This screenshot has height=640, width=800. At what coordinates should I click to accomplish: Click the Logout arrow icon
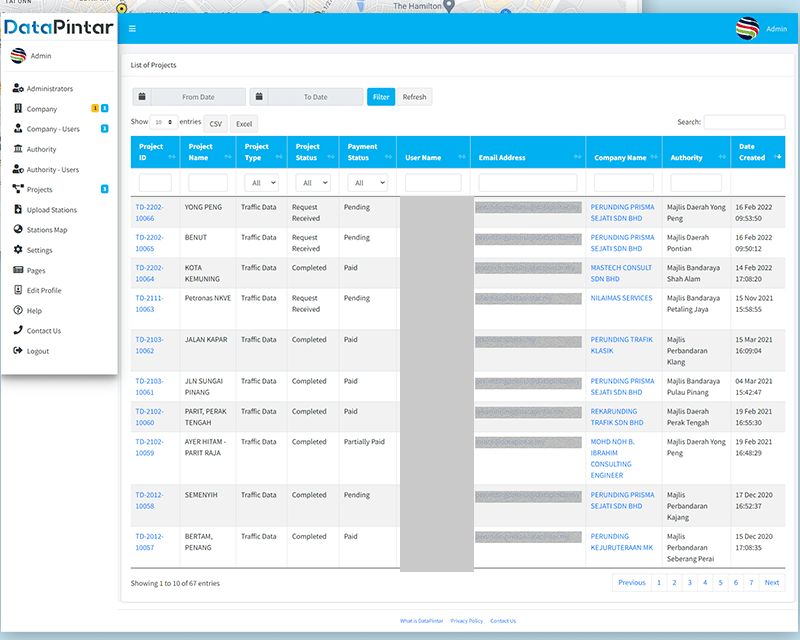[18, 351]
